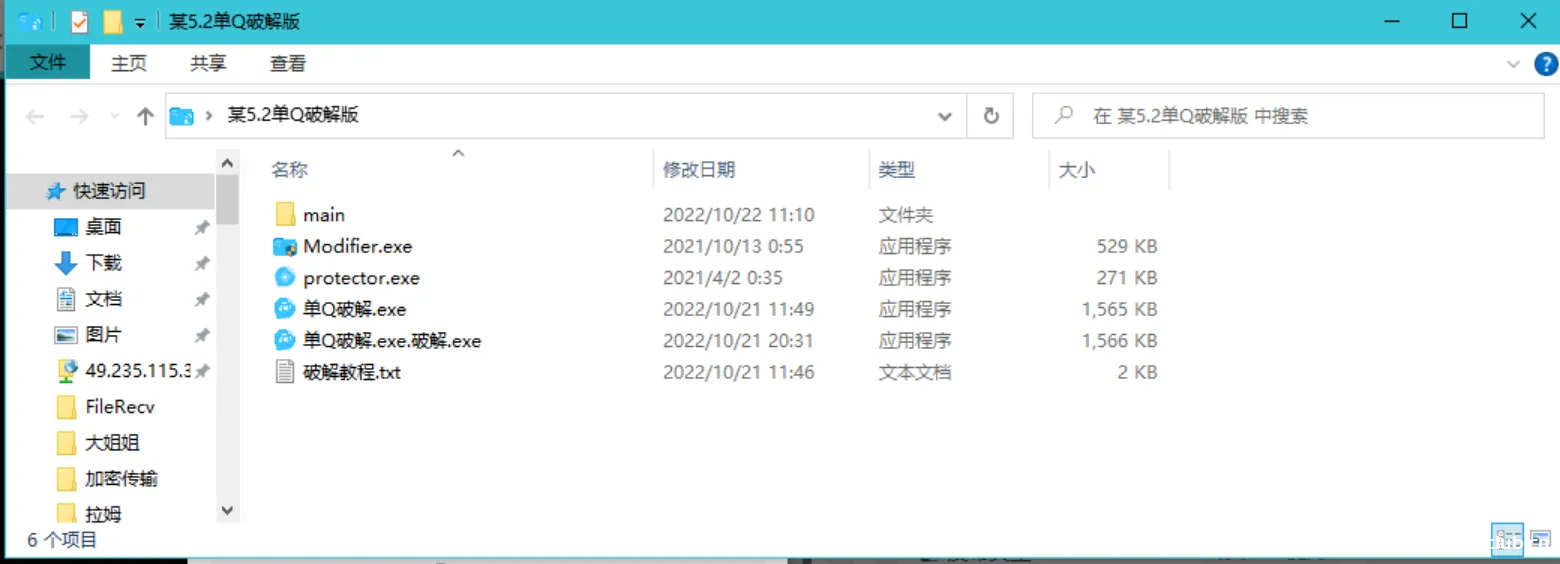Go up one folder level
This screenshot has width=1560, height=564.
pyautogui.click(x=145, y=117)
